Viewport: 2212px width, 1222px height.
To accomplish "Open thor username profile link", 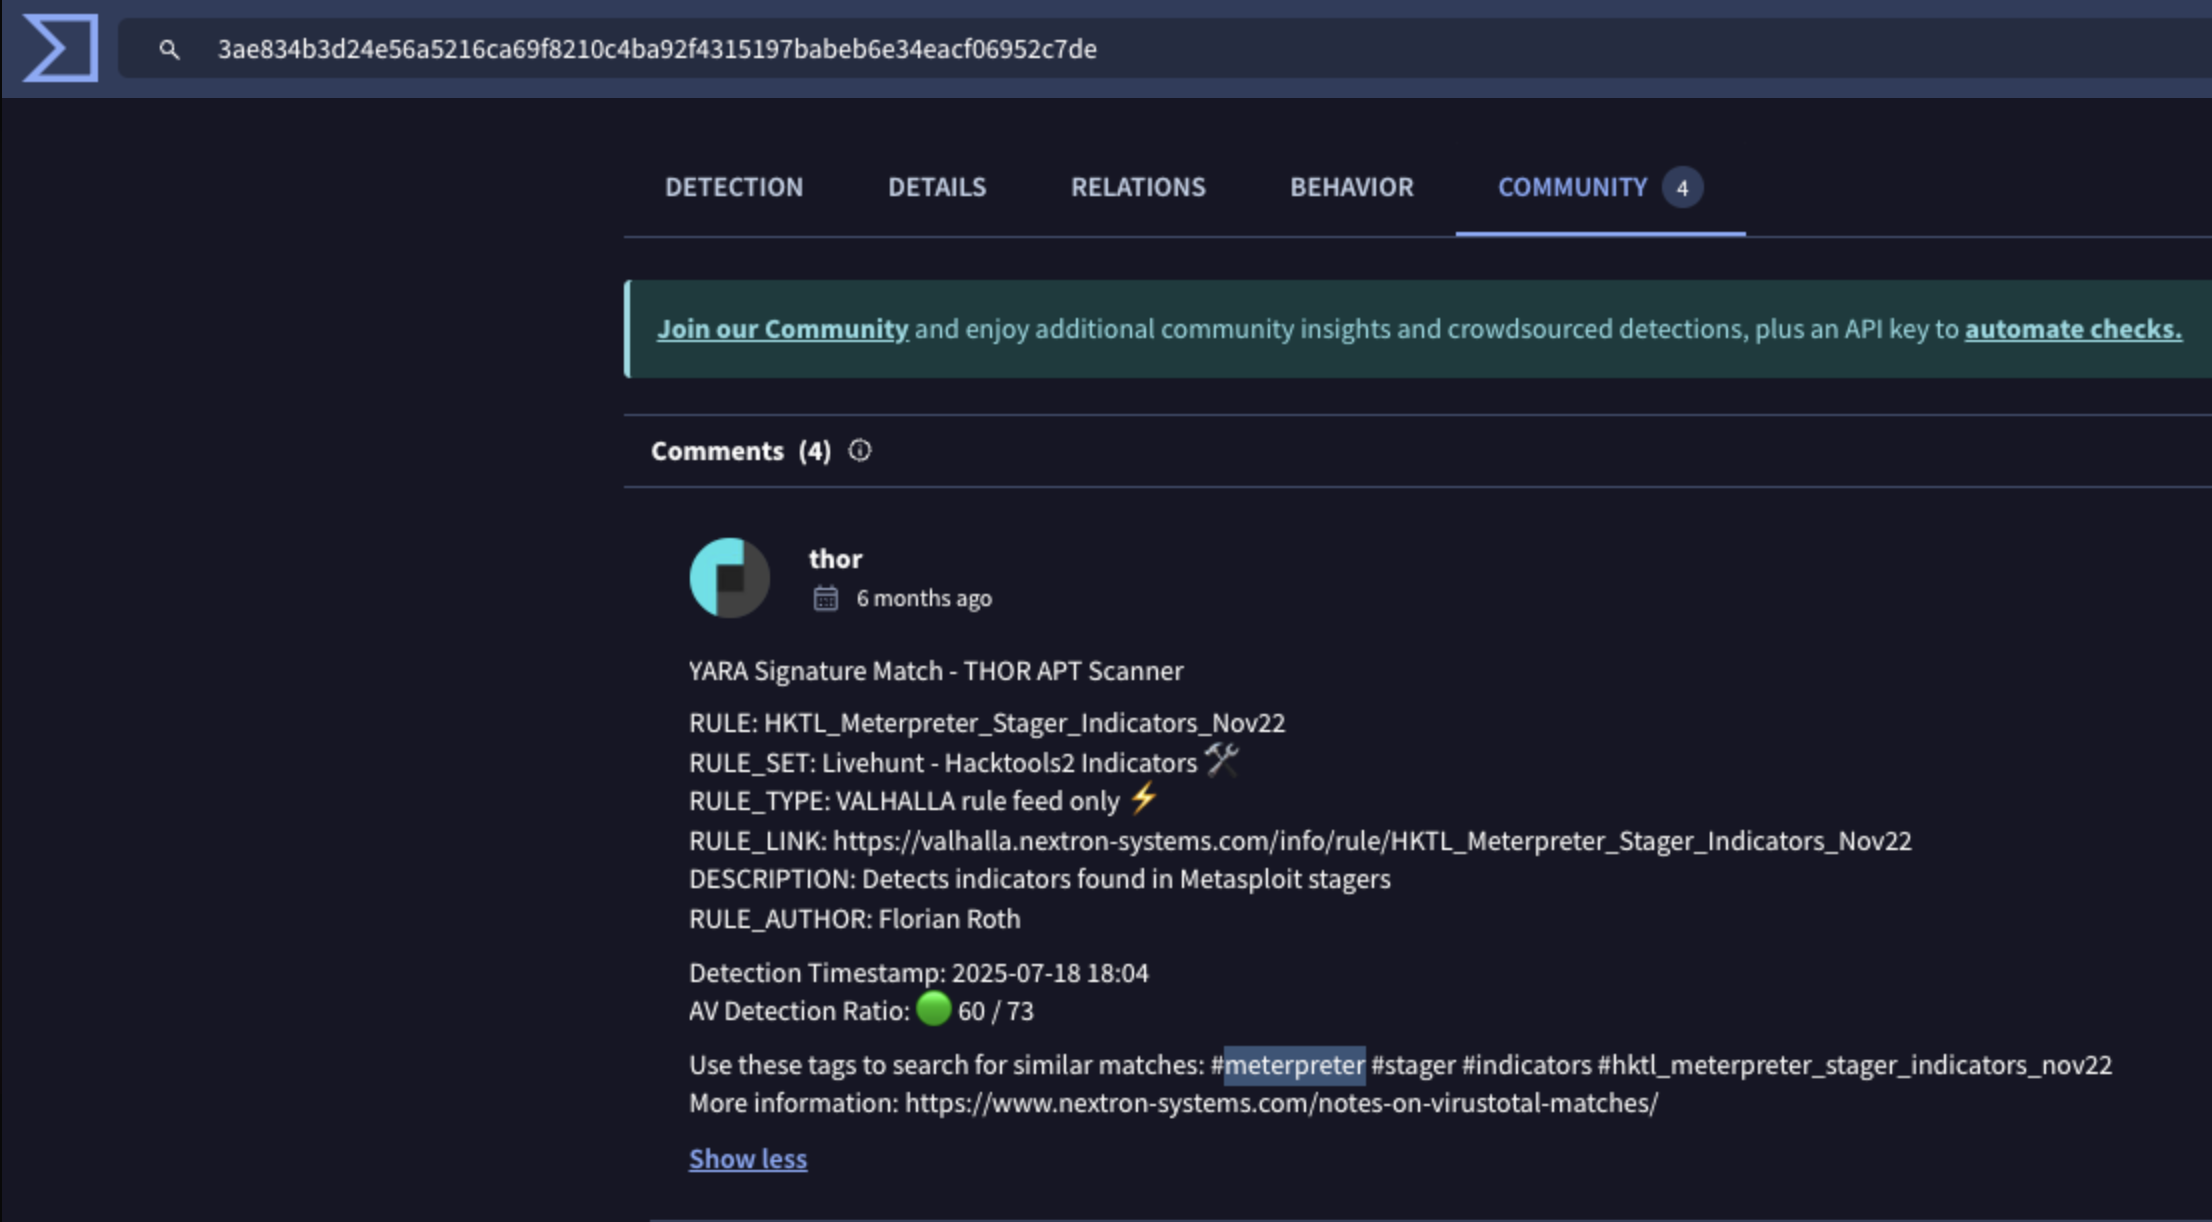I will click(x=835, y=558).
